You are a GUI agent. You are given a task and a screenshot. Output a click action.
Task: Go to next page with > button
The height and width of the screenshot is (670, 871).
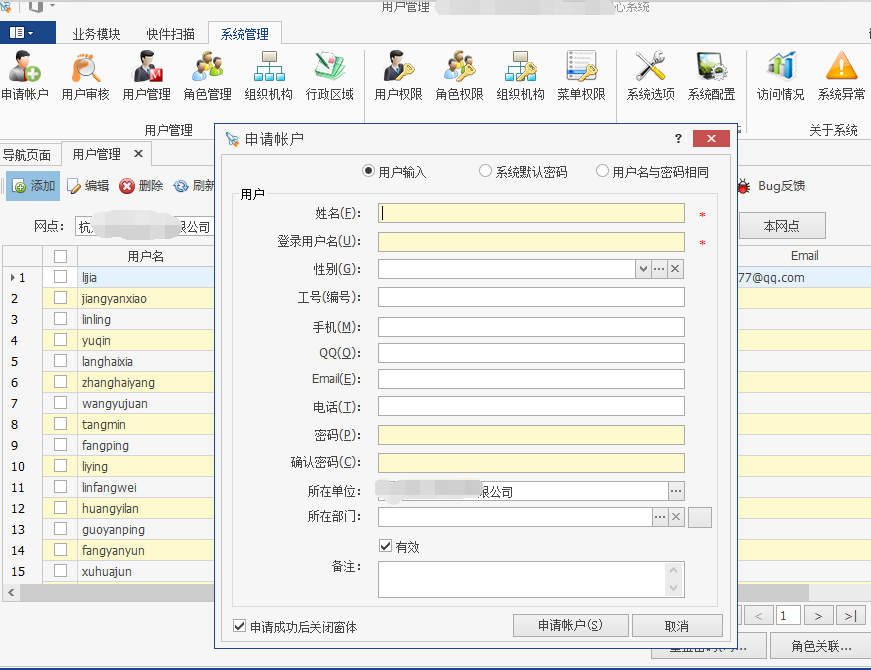pyautogui.click(x=818, y=616)
